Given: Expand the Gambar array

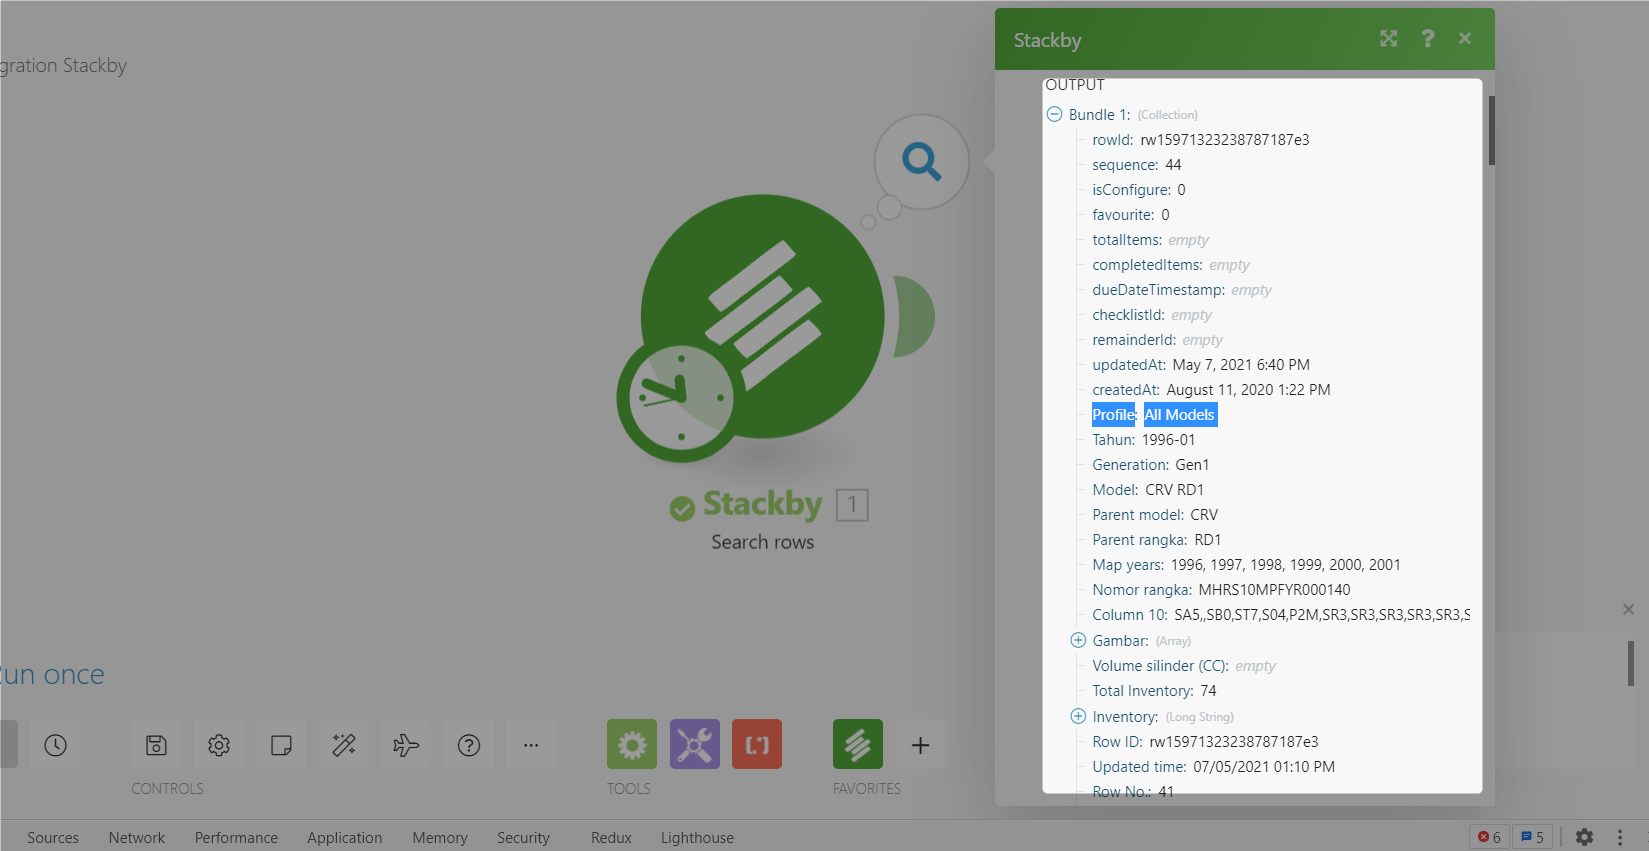Looking at the screenshot, I should [x=1078, y=641].
